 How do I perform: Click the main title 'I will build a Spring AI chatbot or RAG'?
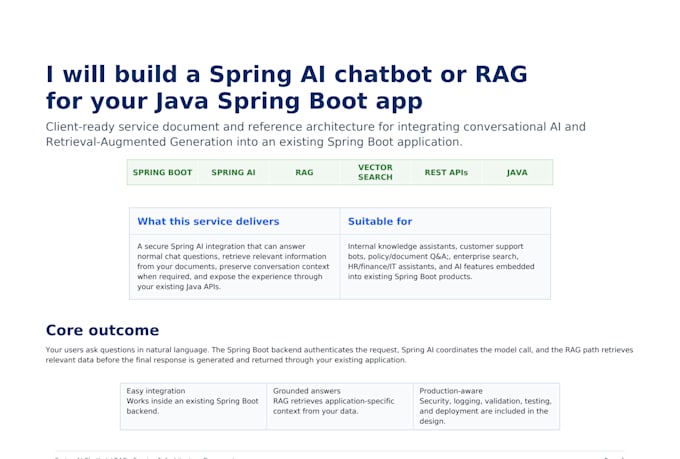(287, 74)
